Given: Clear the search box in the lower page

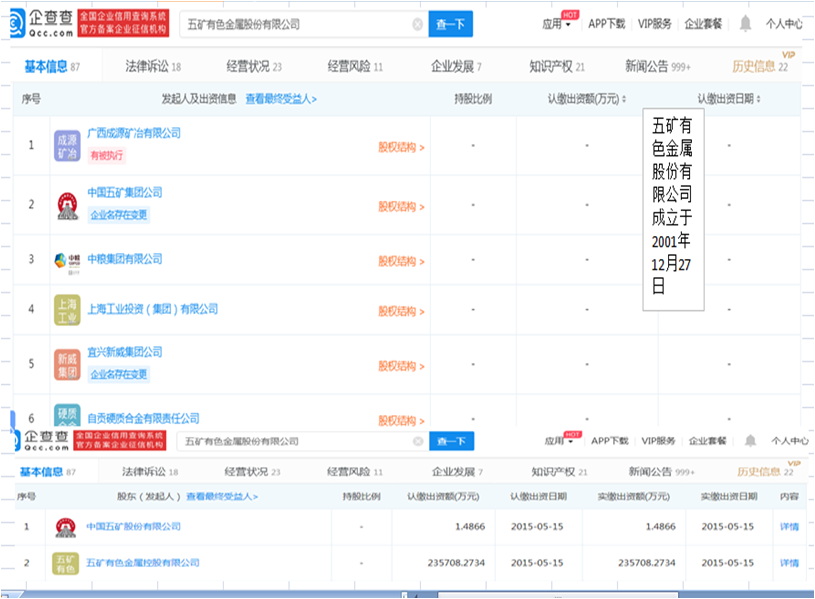Looking at the screenshot, I should tap(418, 441).
